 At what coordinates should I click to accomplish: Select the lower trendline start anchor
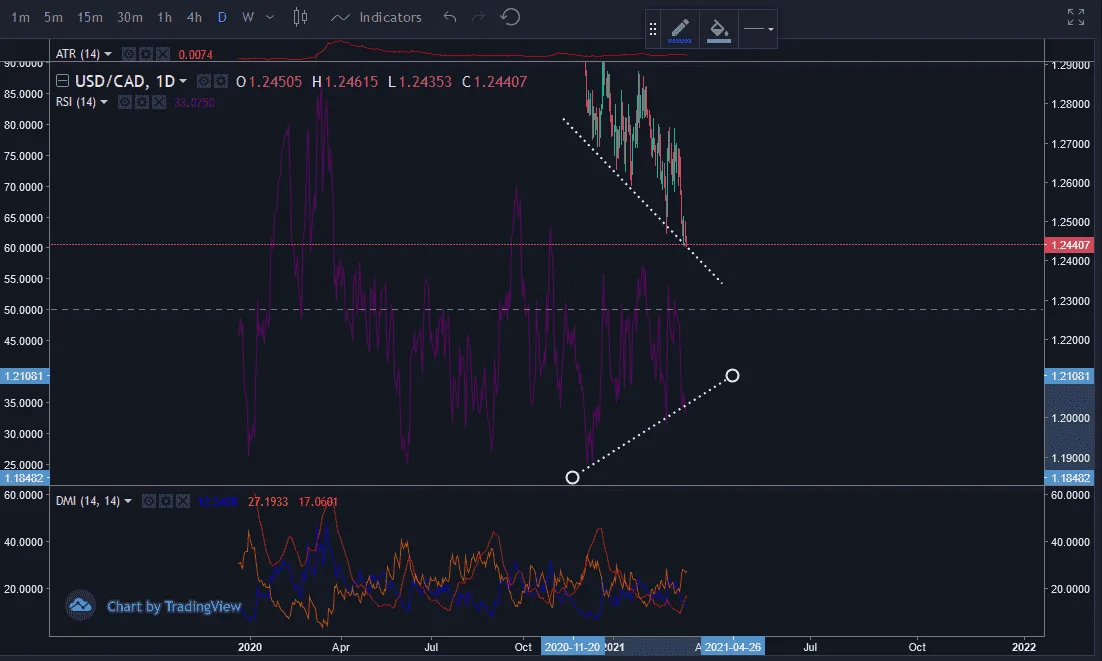click(572, 478)
